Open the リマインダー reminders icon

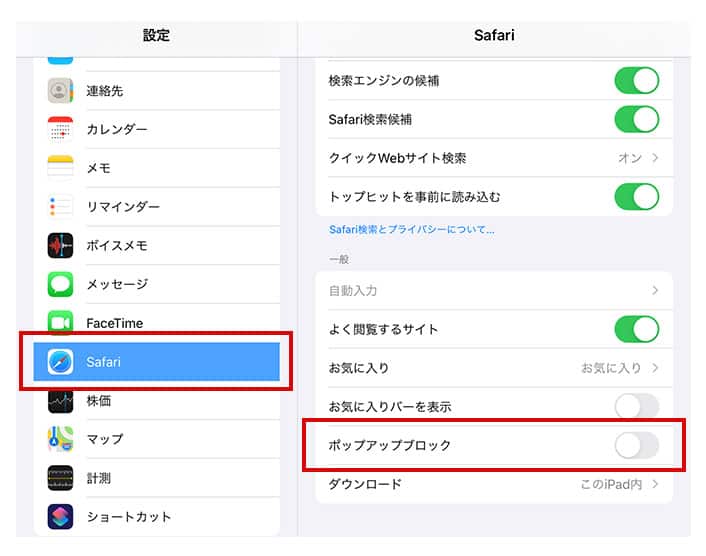coord(61,207)
